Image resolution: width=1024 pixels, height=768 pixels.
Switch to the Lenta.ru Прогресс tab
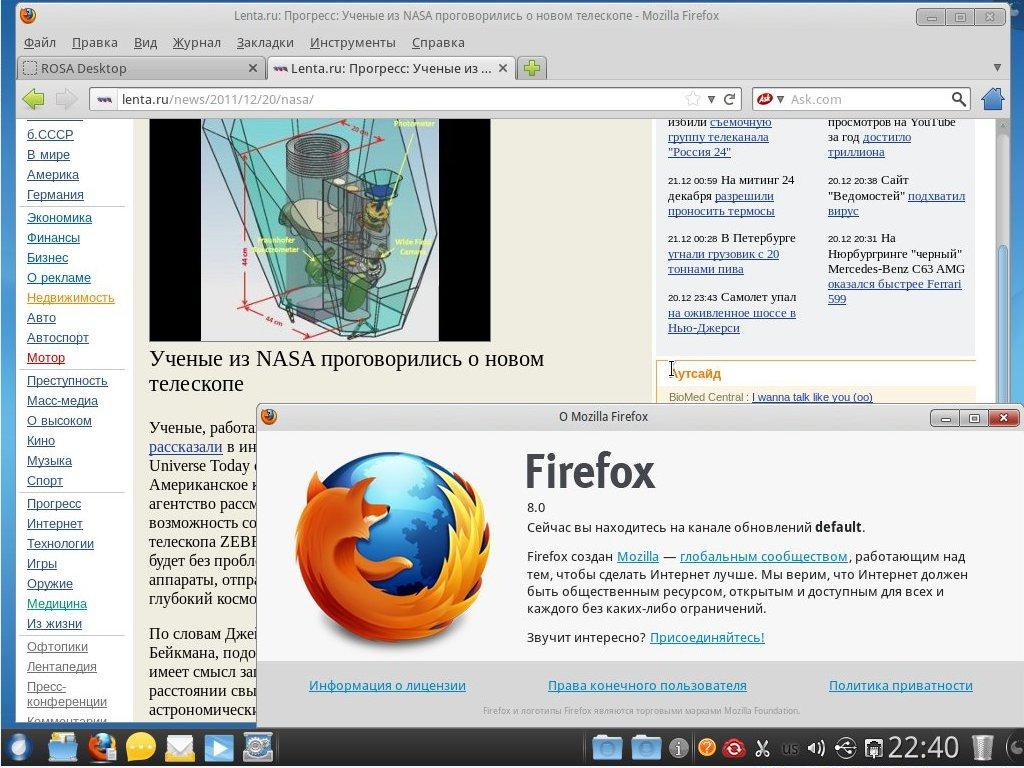click(x=391, y=68)
